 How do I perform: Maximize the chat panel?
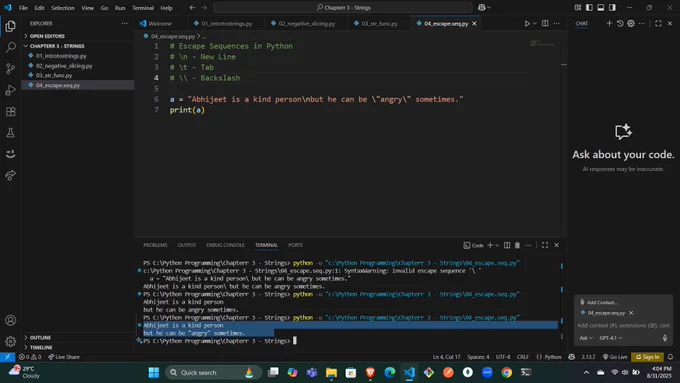tap(658, 23)
